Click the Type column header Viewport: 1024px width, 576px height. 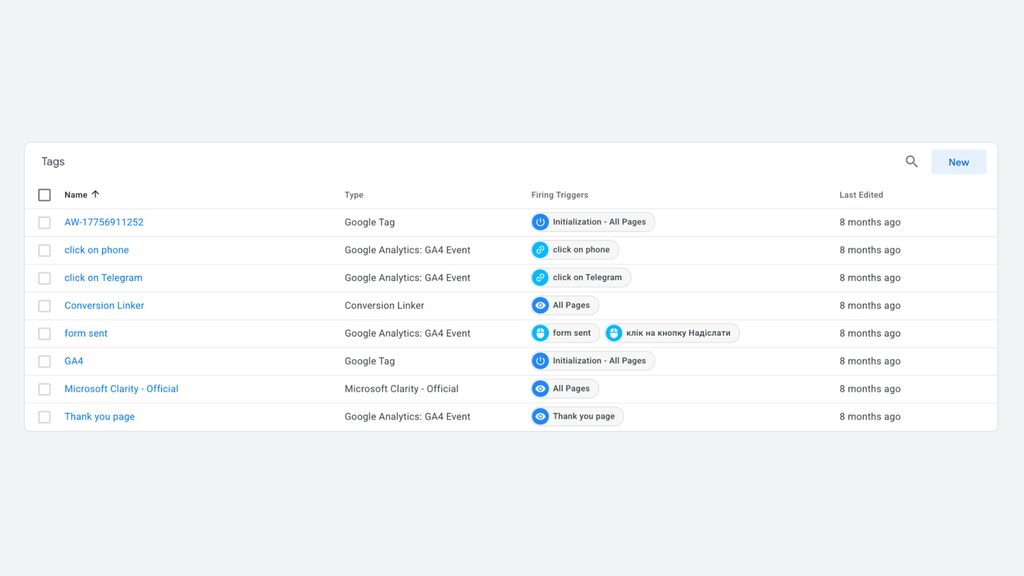(x=354, y=195)
